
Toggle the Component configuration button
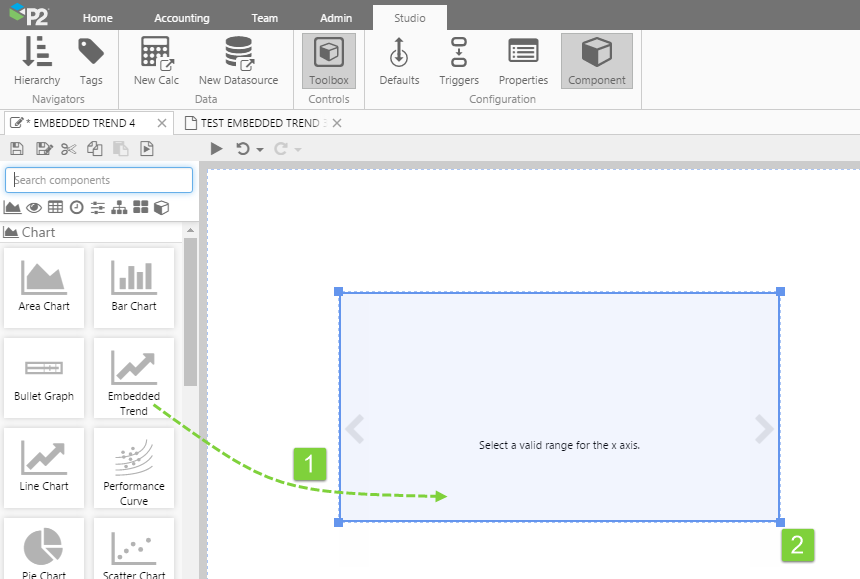(x=597, y=61)
